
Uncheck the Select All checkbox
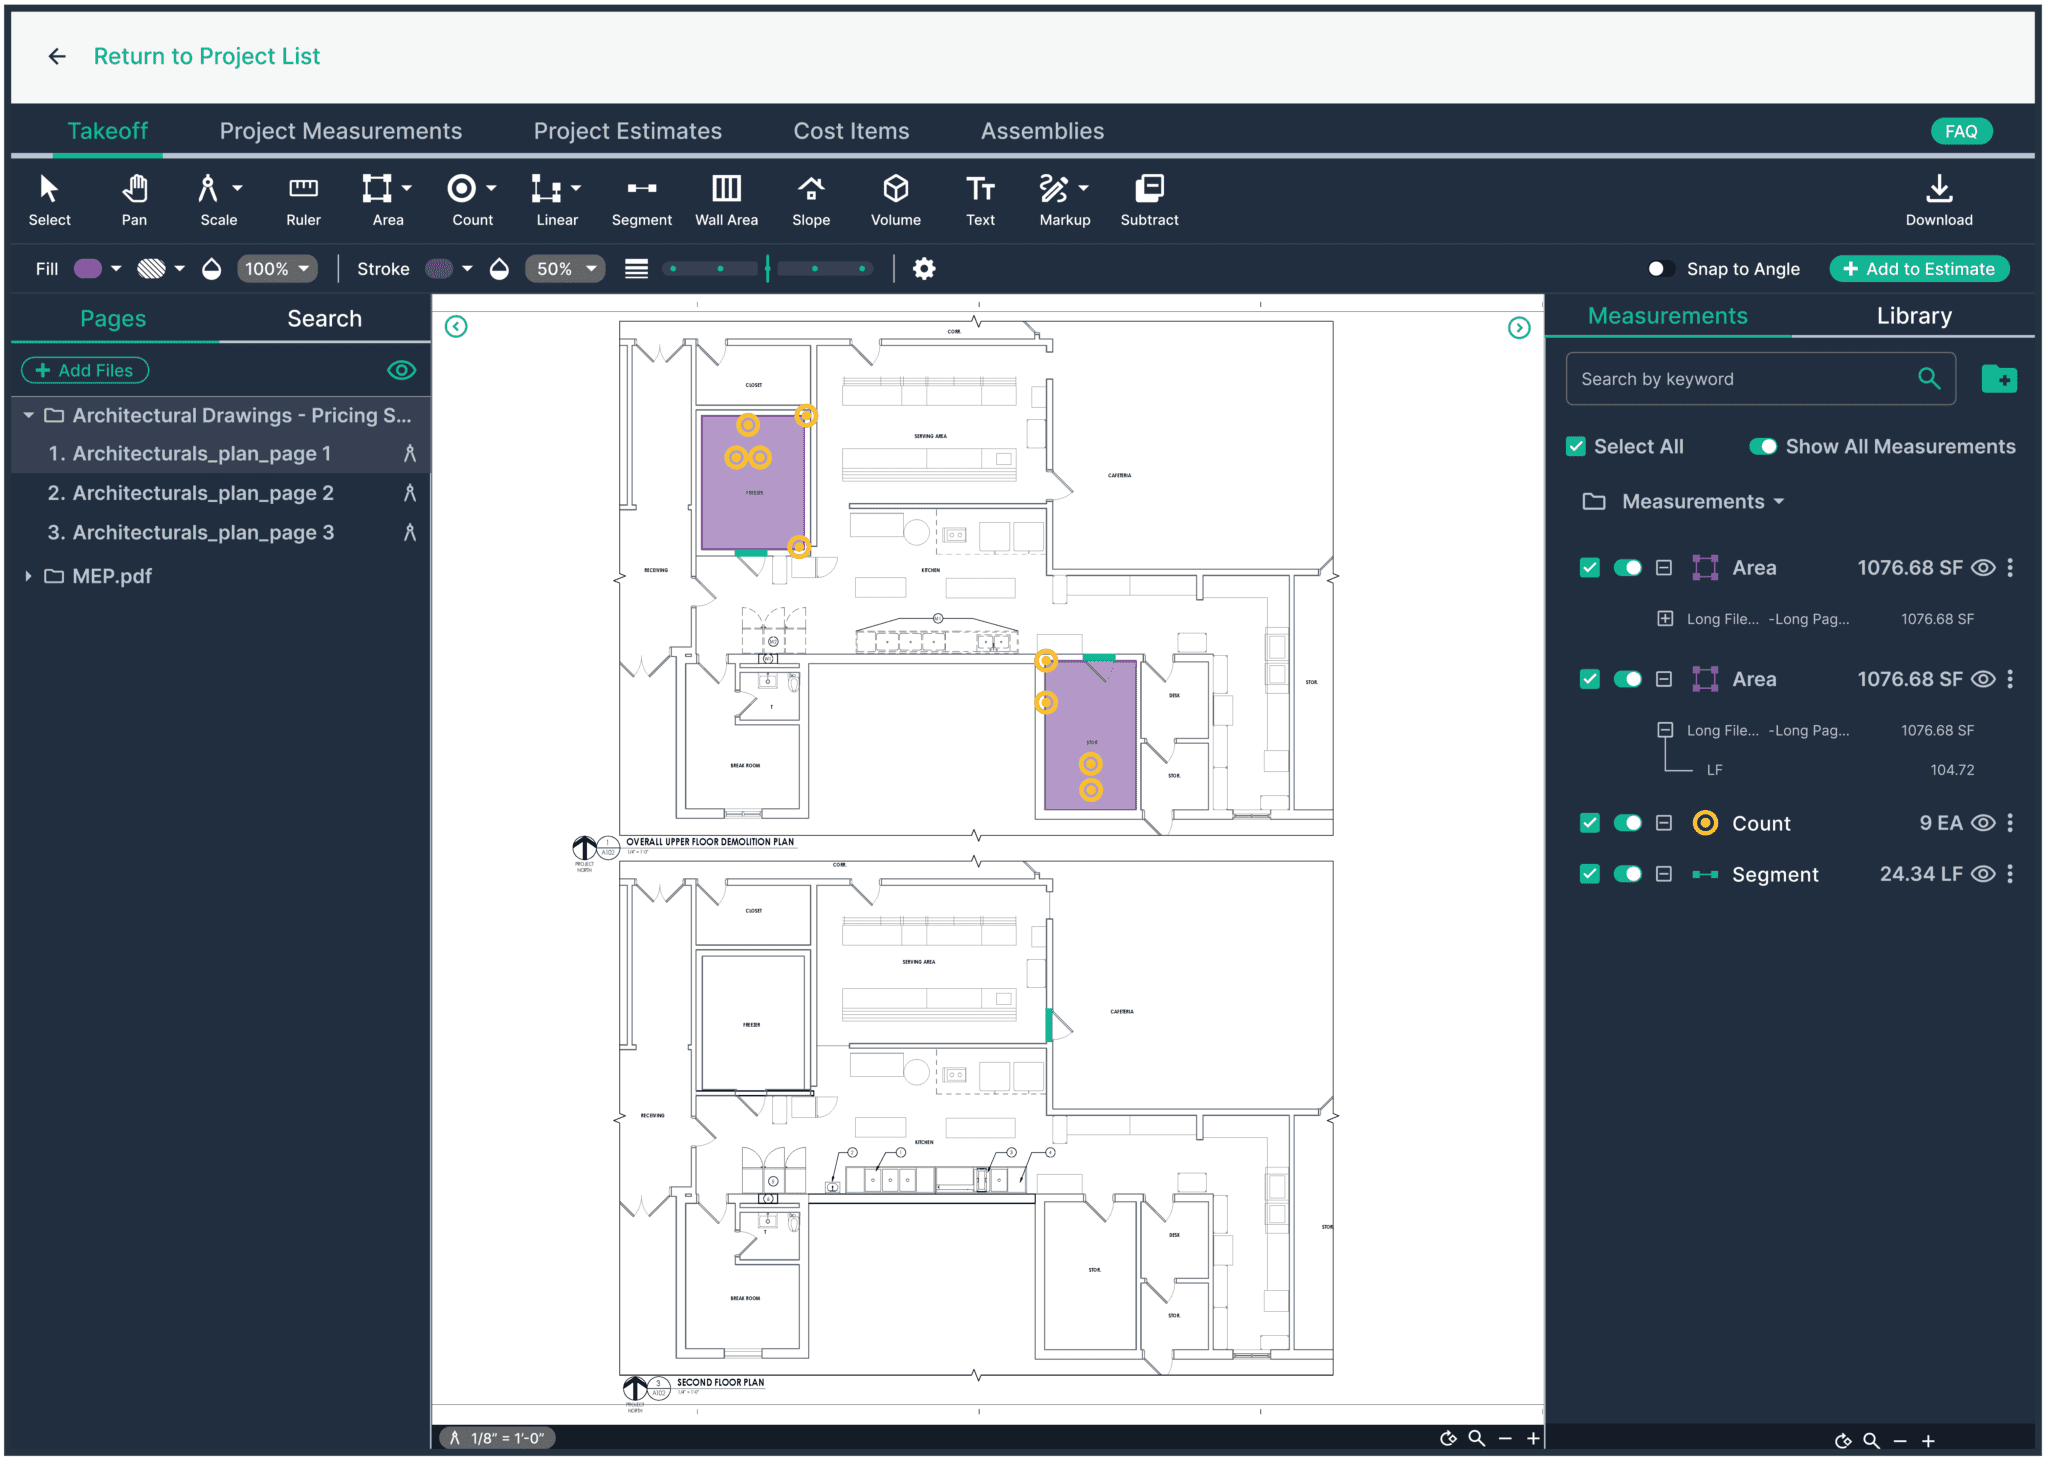[1576, 446]
